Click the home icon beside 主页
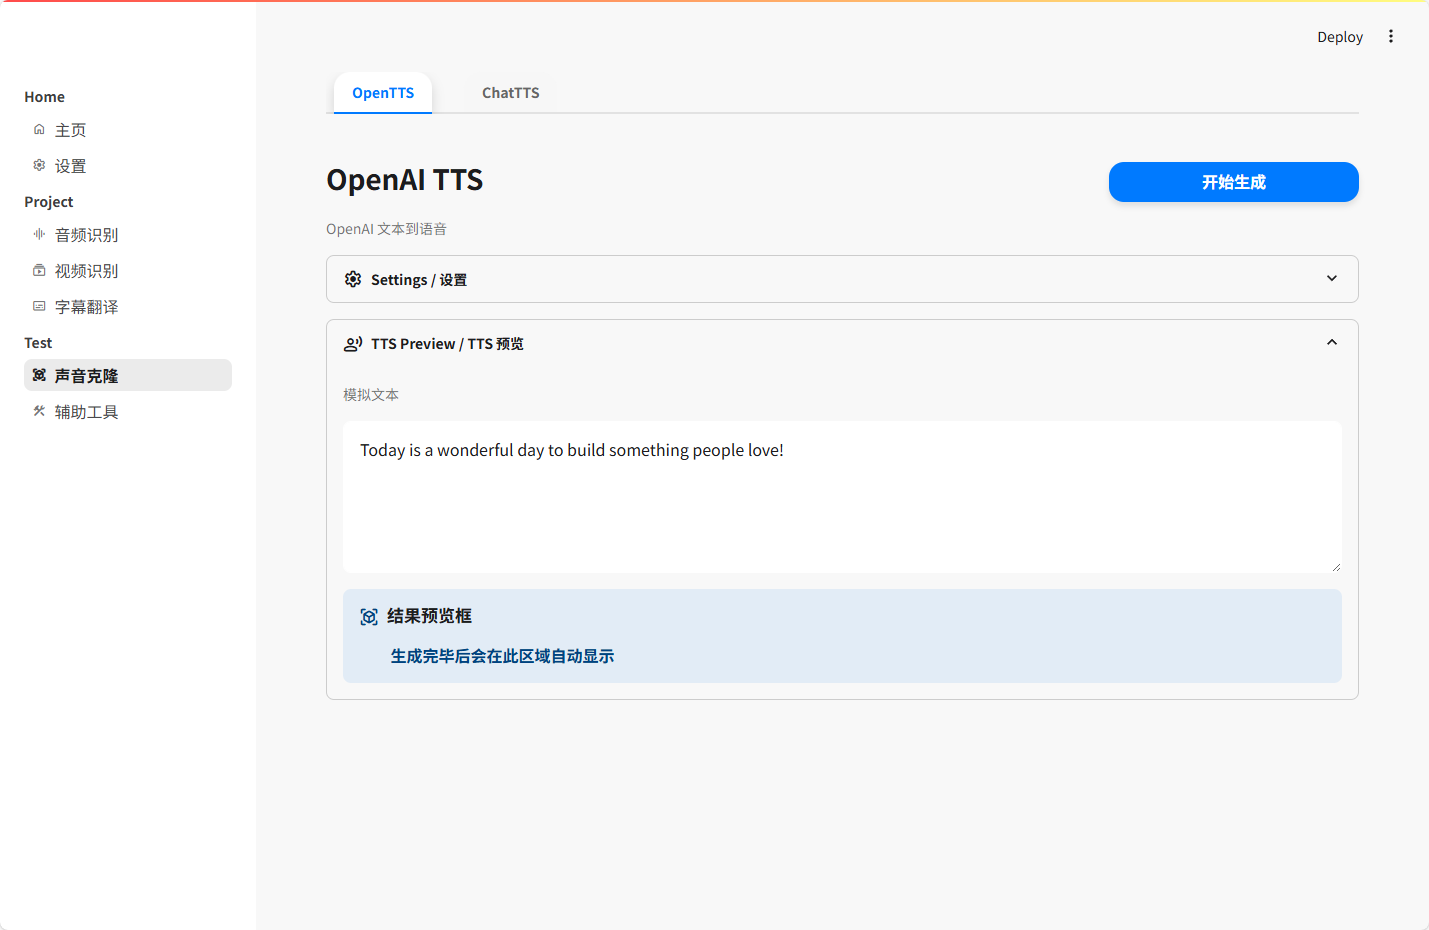1429x930 pixels. coord(39,130)
